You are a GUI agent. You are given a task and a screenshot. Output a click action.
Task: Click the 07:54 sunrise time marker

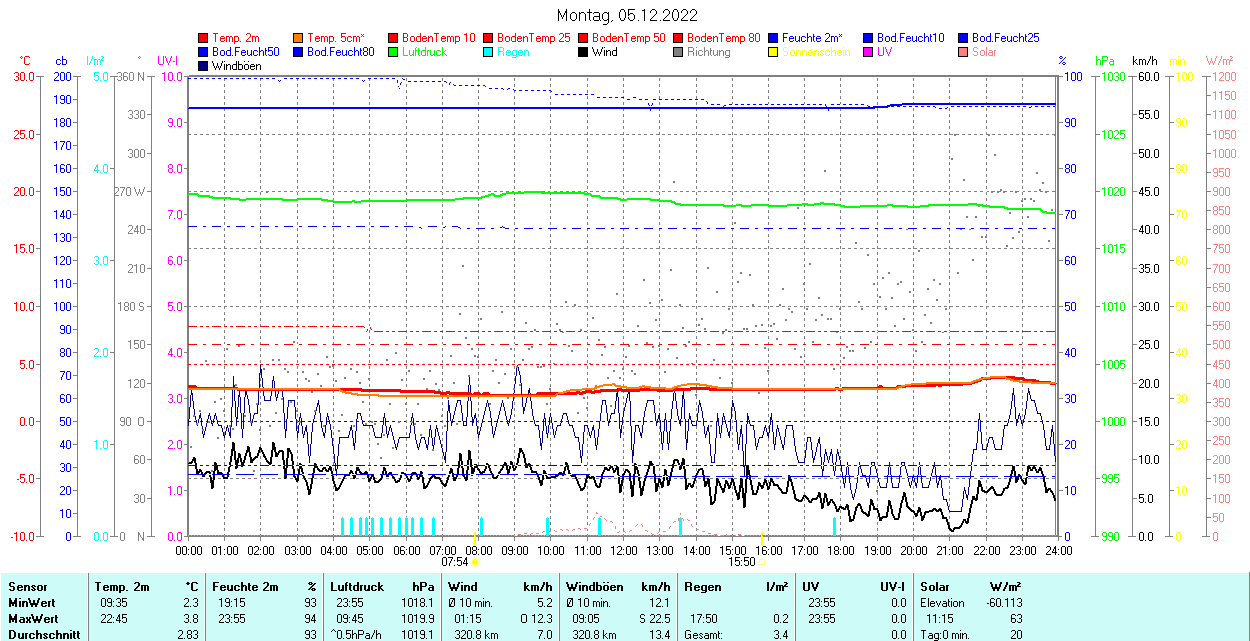click(455, 562)
